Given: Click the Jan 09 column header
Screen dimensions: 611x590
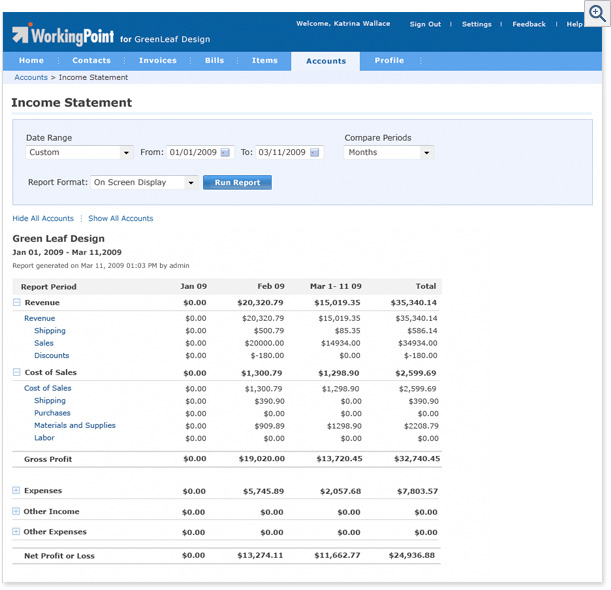Looking at the screenshot, I should pos(194,286).
